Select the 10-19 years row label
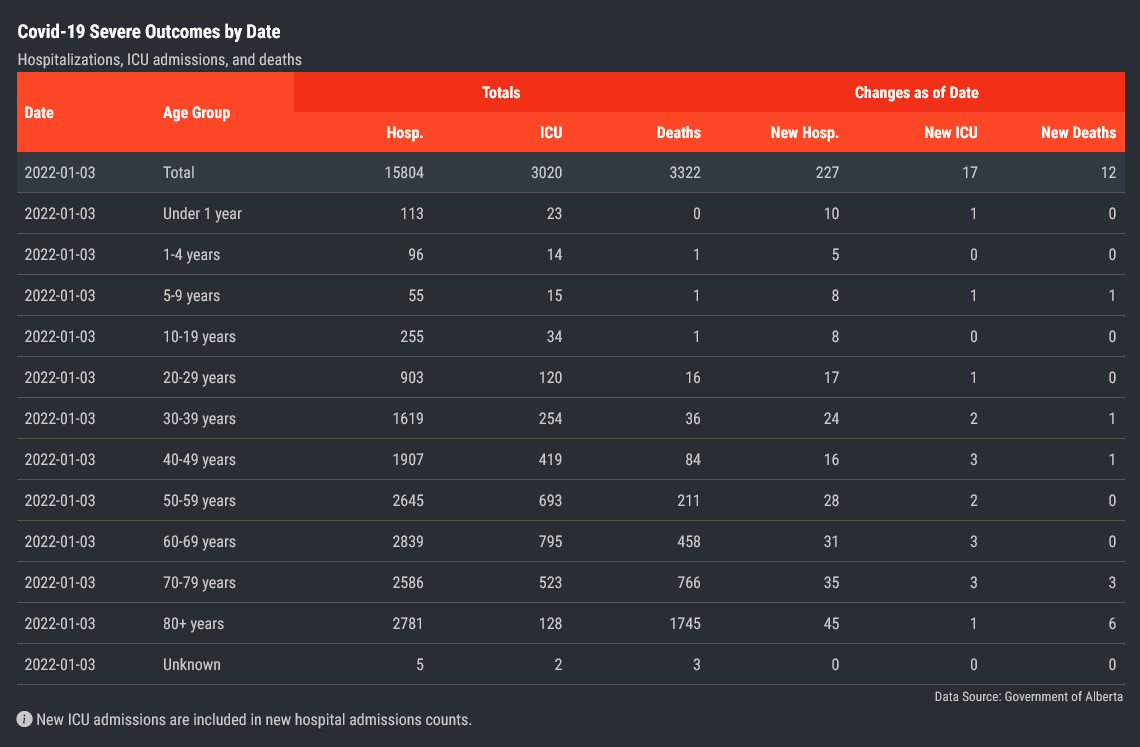This screenshot has width=1140, height=747. (x=199, y=337)
